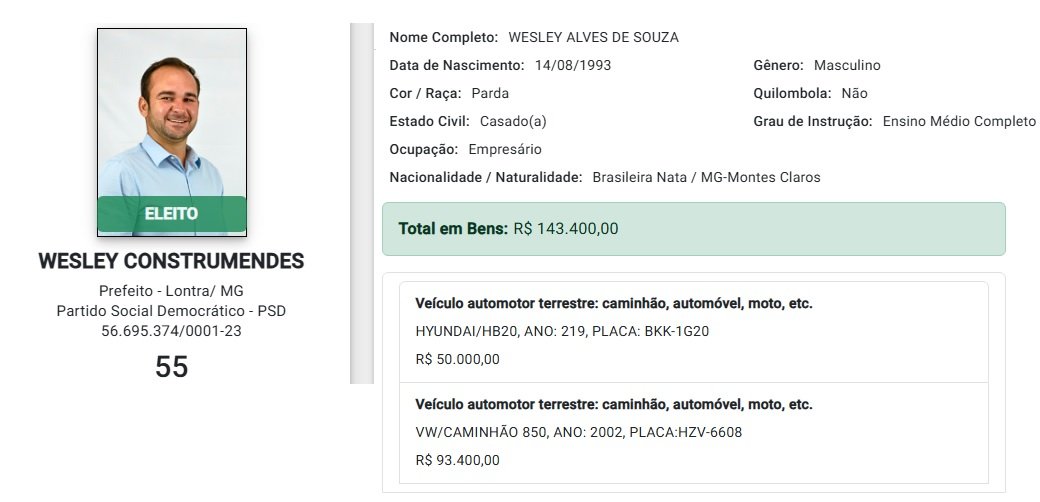Click the R$ 93.400,00 asset value
1040x502 pixels.
click(457, 461)
